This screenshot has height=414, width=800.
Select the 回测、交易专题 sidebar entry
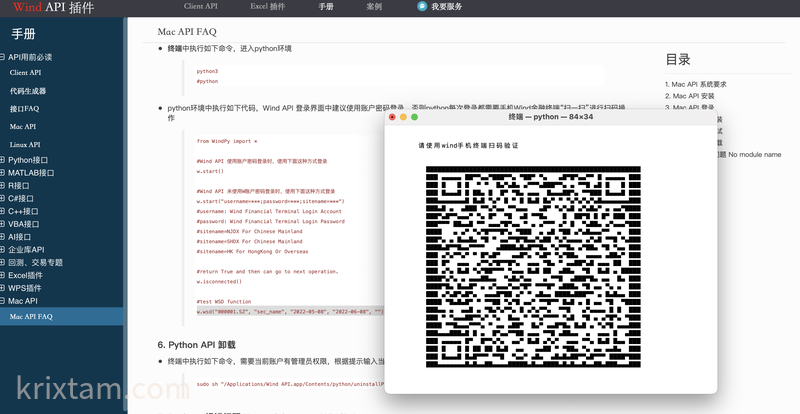35,262
